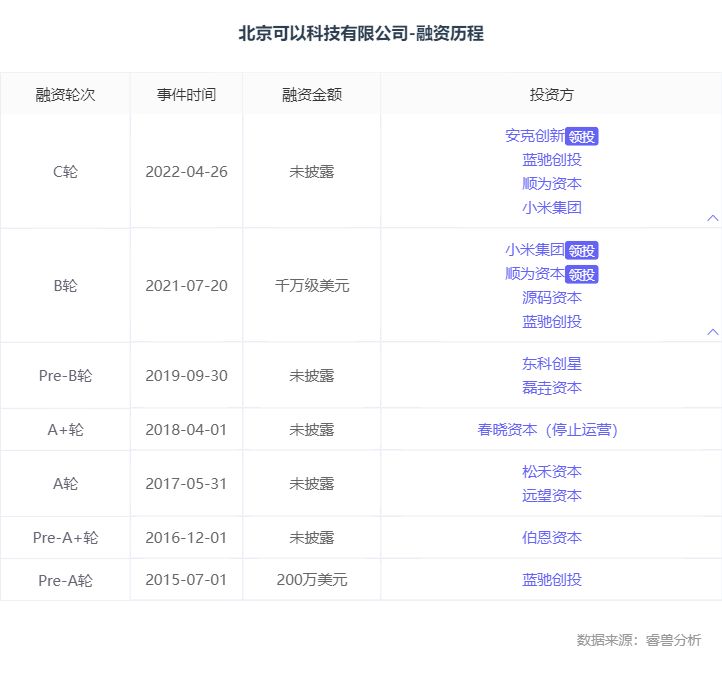
Task: Click the date 2017-05-31
Action: pyautogui.click(x=186, y=484)
